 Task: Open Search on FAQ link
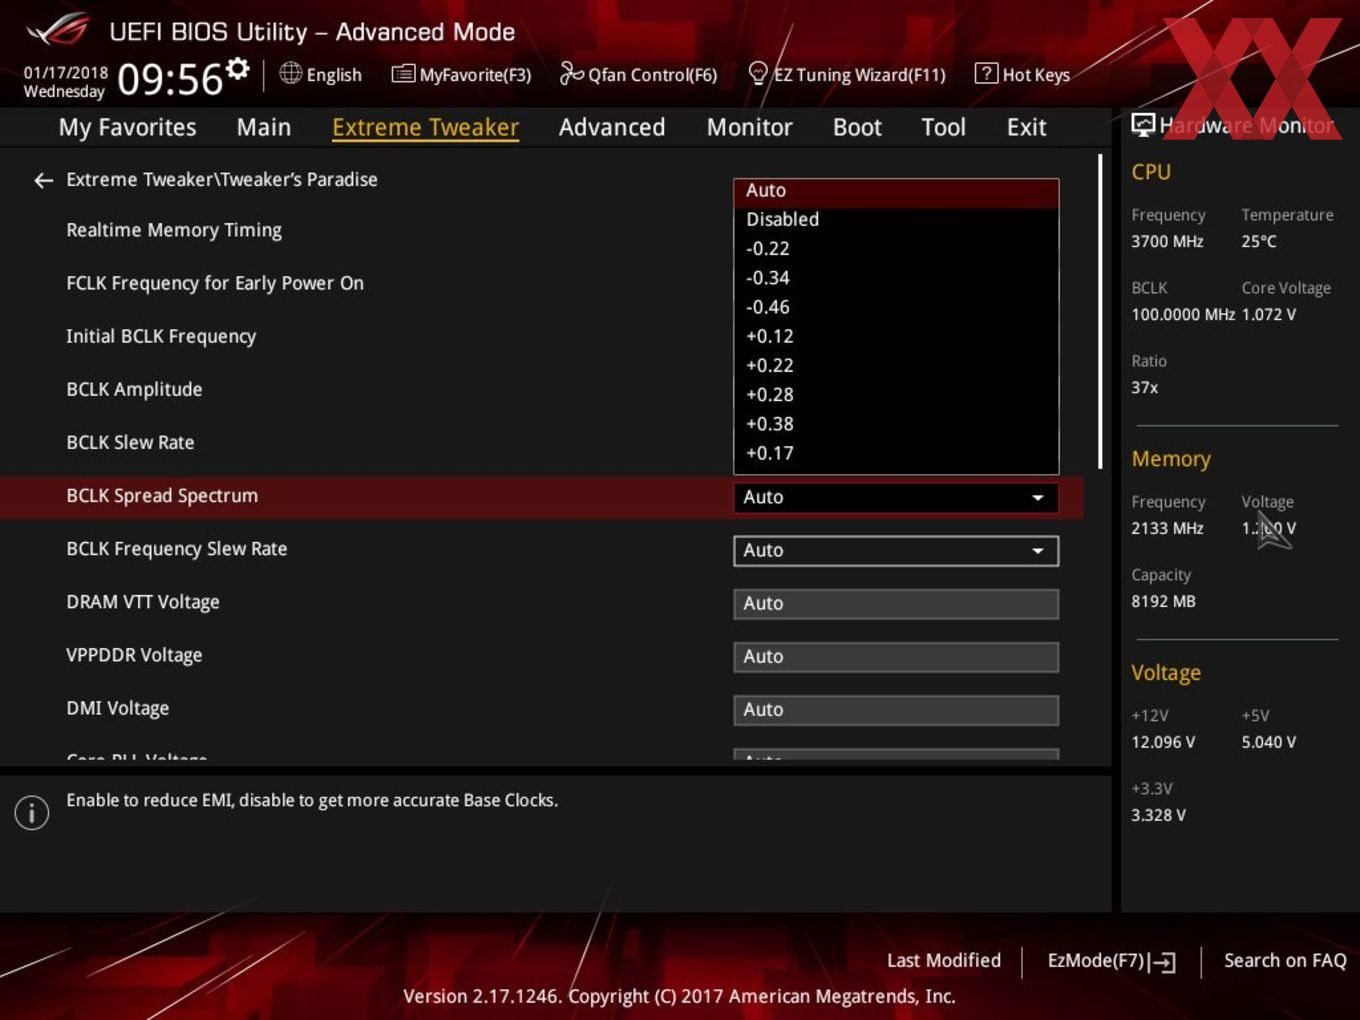1285,961
